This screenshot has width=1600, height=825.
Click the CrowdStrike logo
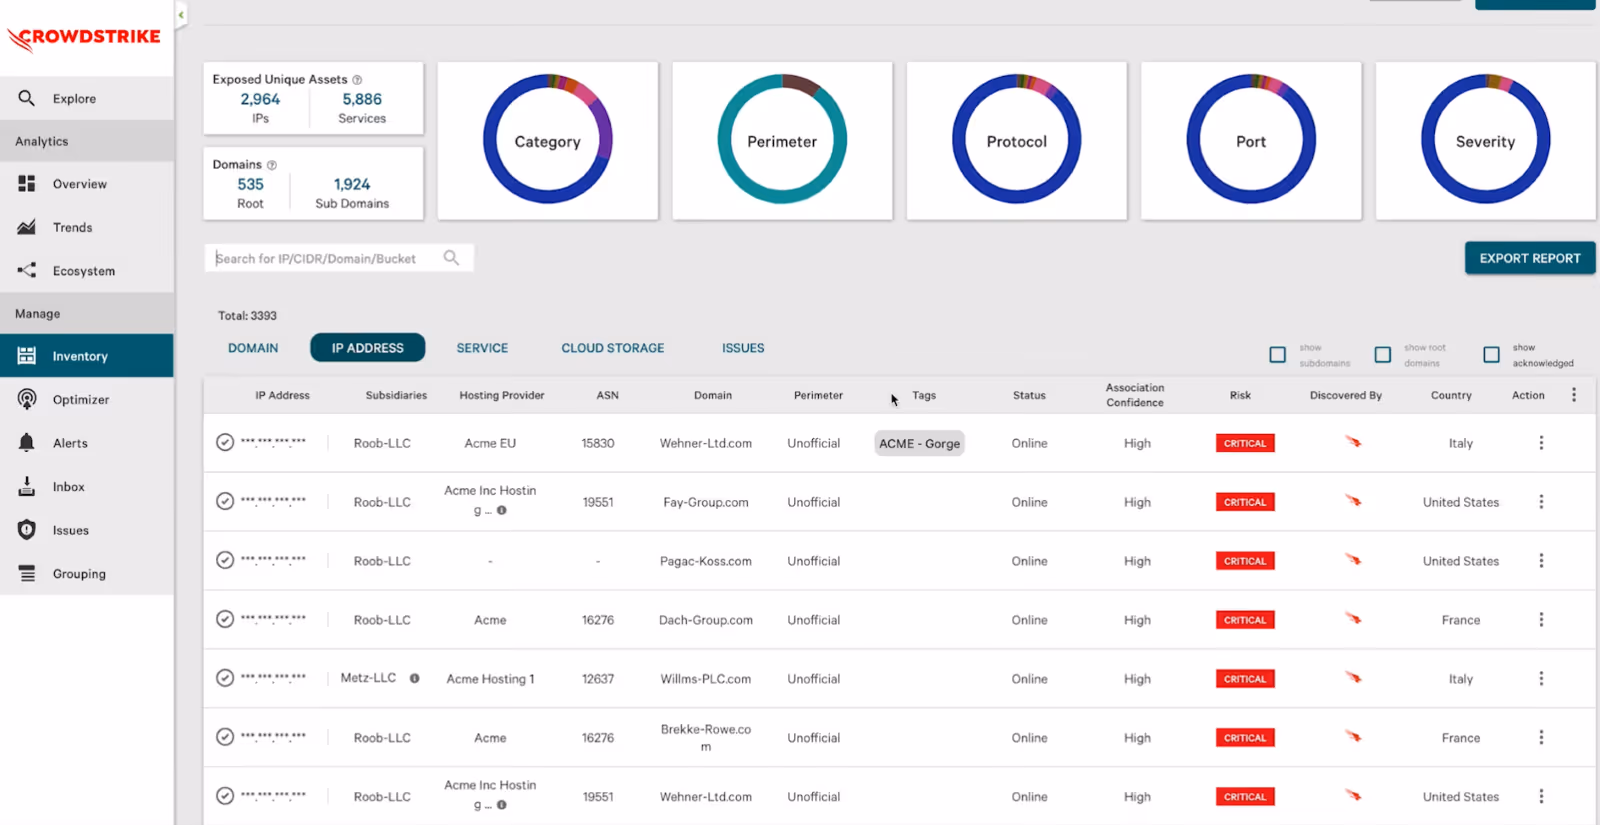click(x=84, y=38)
